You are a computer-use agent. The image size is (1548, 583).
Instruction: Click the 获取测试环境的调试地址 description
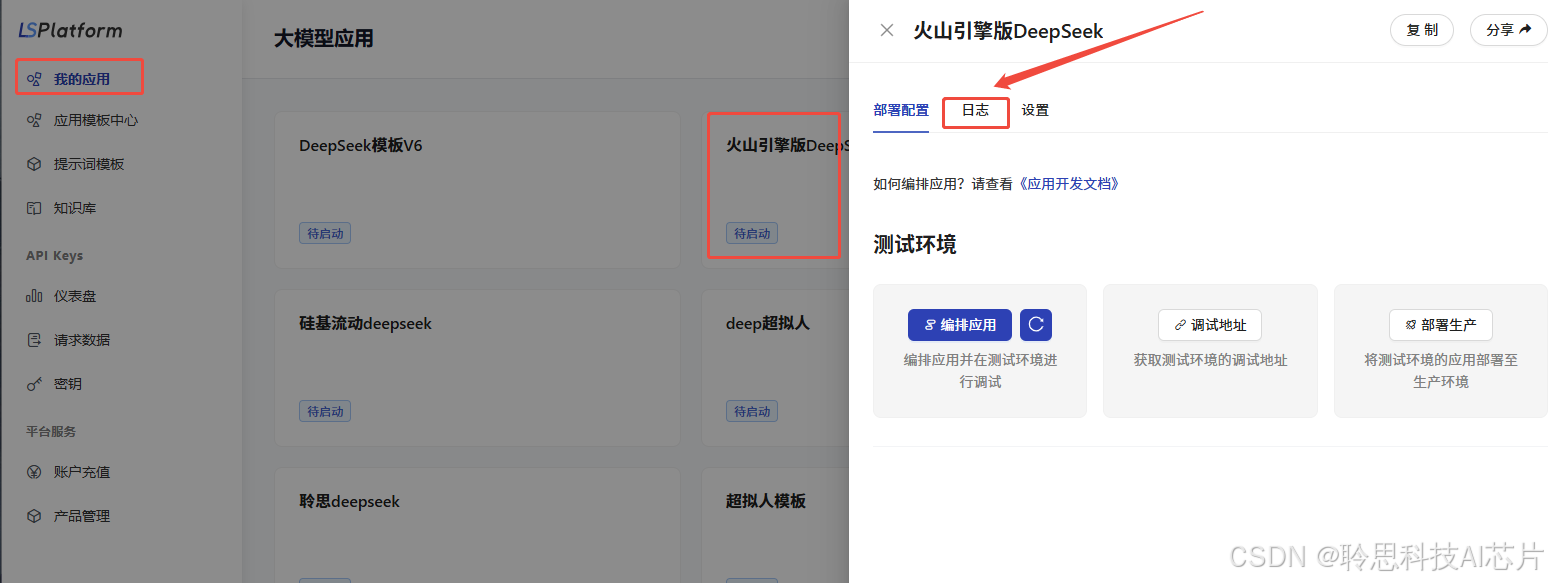(1210, 360)
